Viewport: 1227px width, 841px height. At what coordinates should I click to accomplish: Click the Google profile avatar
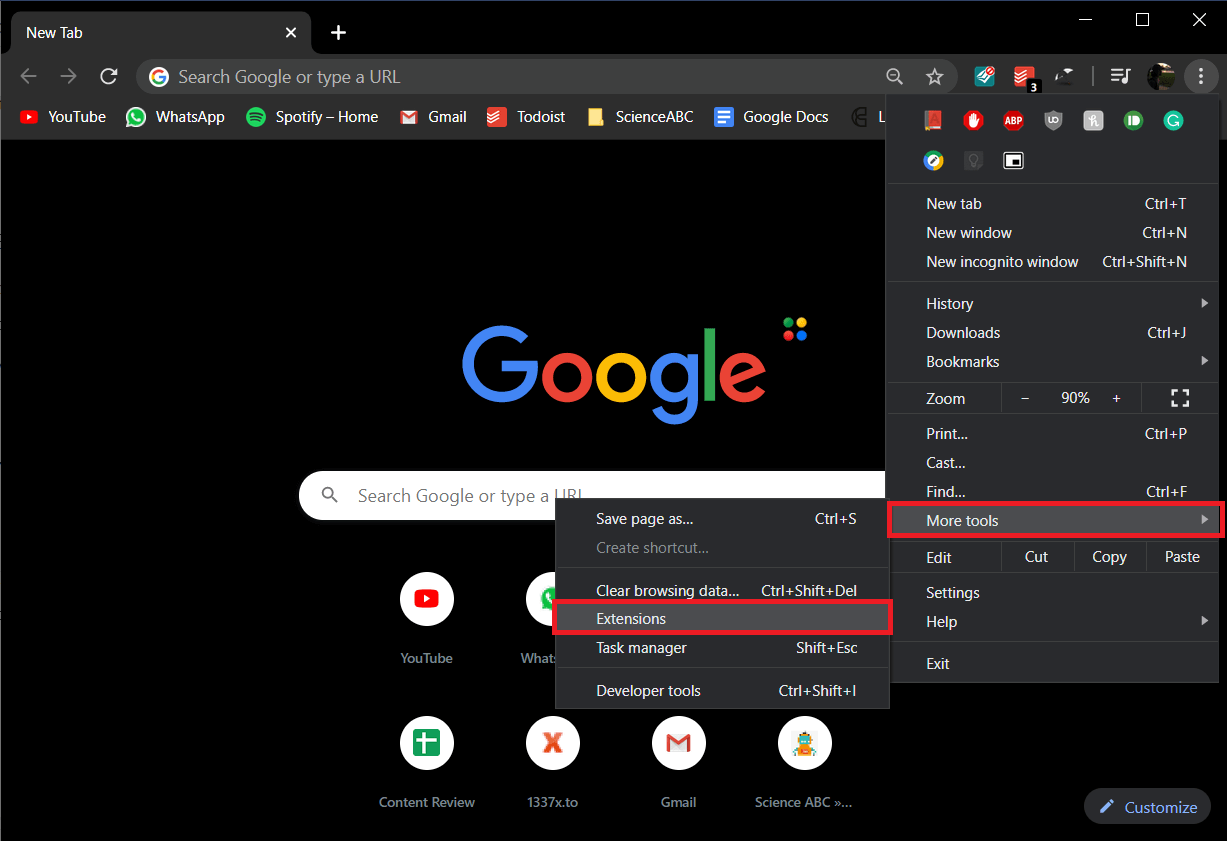click(1161, 76)
